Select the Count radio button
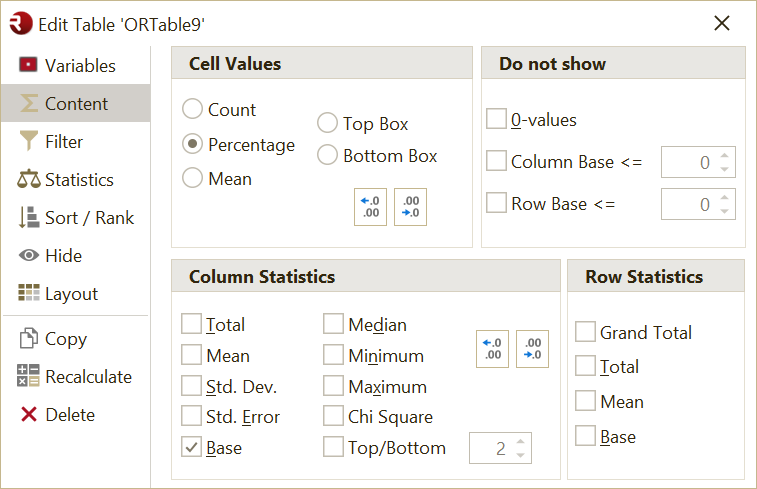 tap(193, 110)
